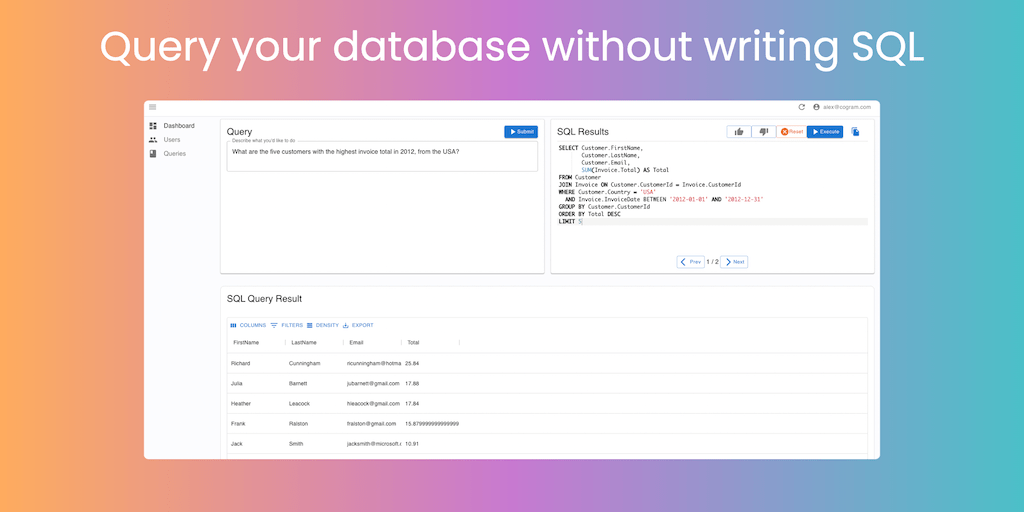This screenshot has width=1024, height=512.
Task: Click the thumbs down feedback button
Action: click(x=764, y=131)
